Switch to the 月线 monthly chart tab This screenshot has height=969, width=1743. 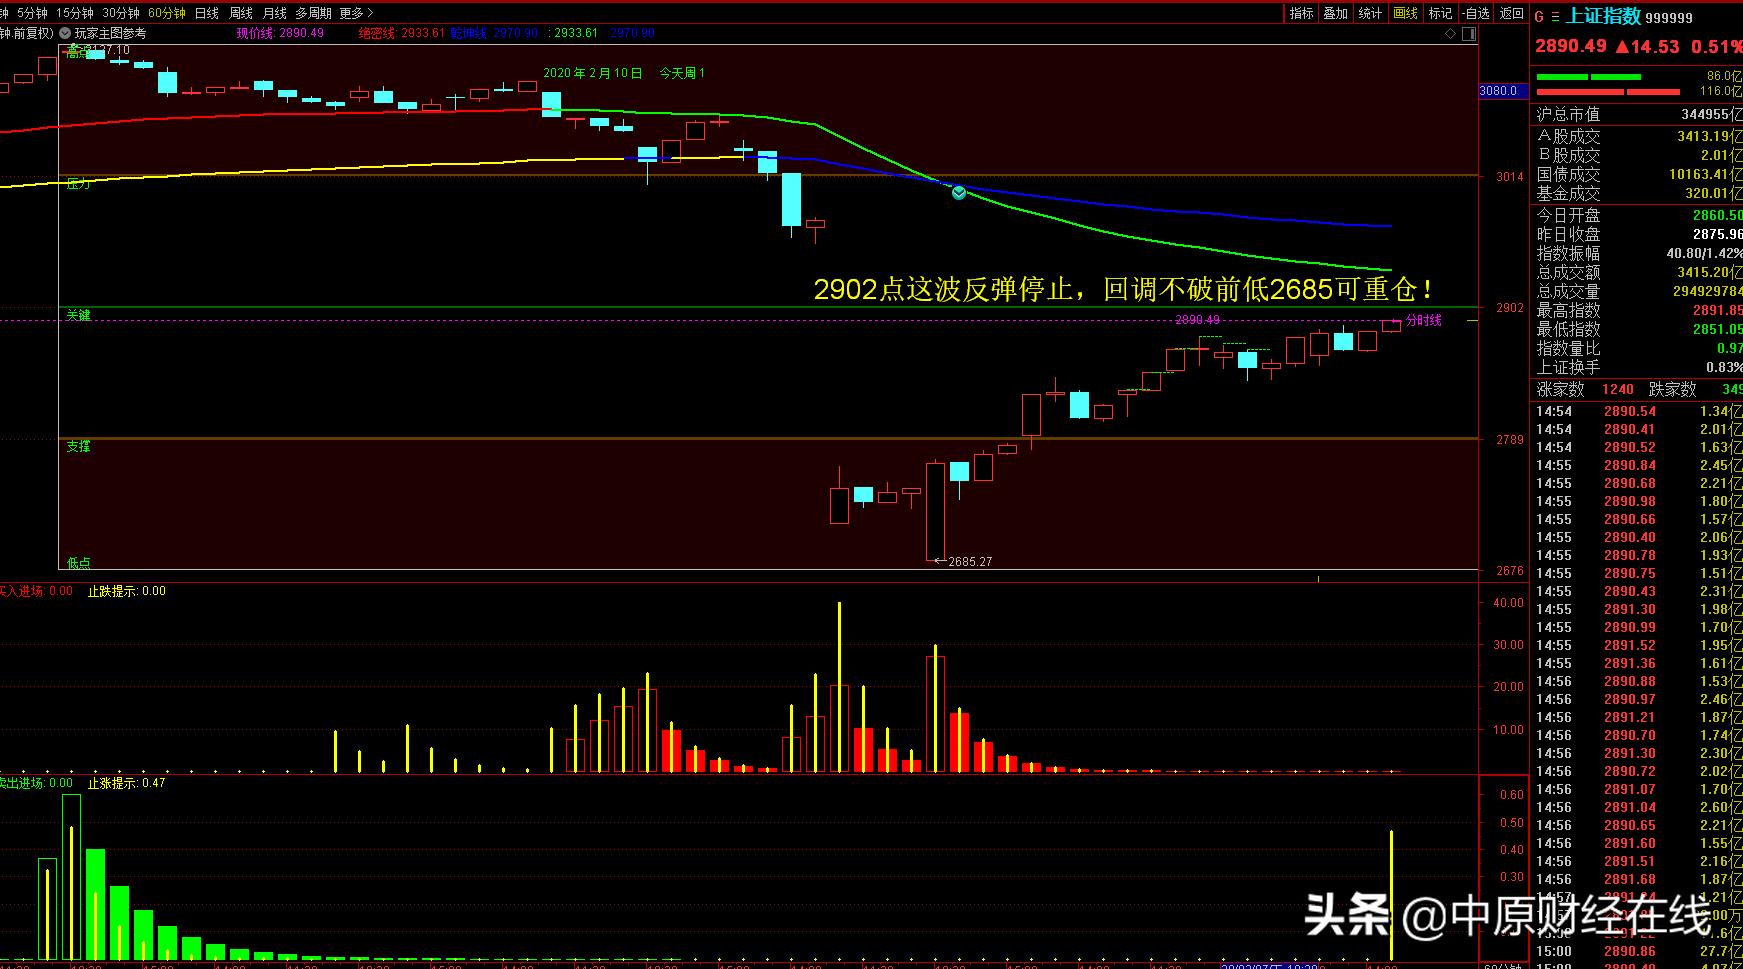[275, 13]
